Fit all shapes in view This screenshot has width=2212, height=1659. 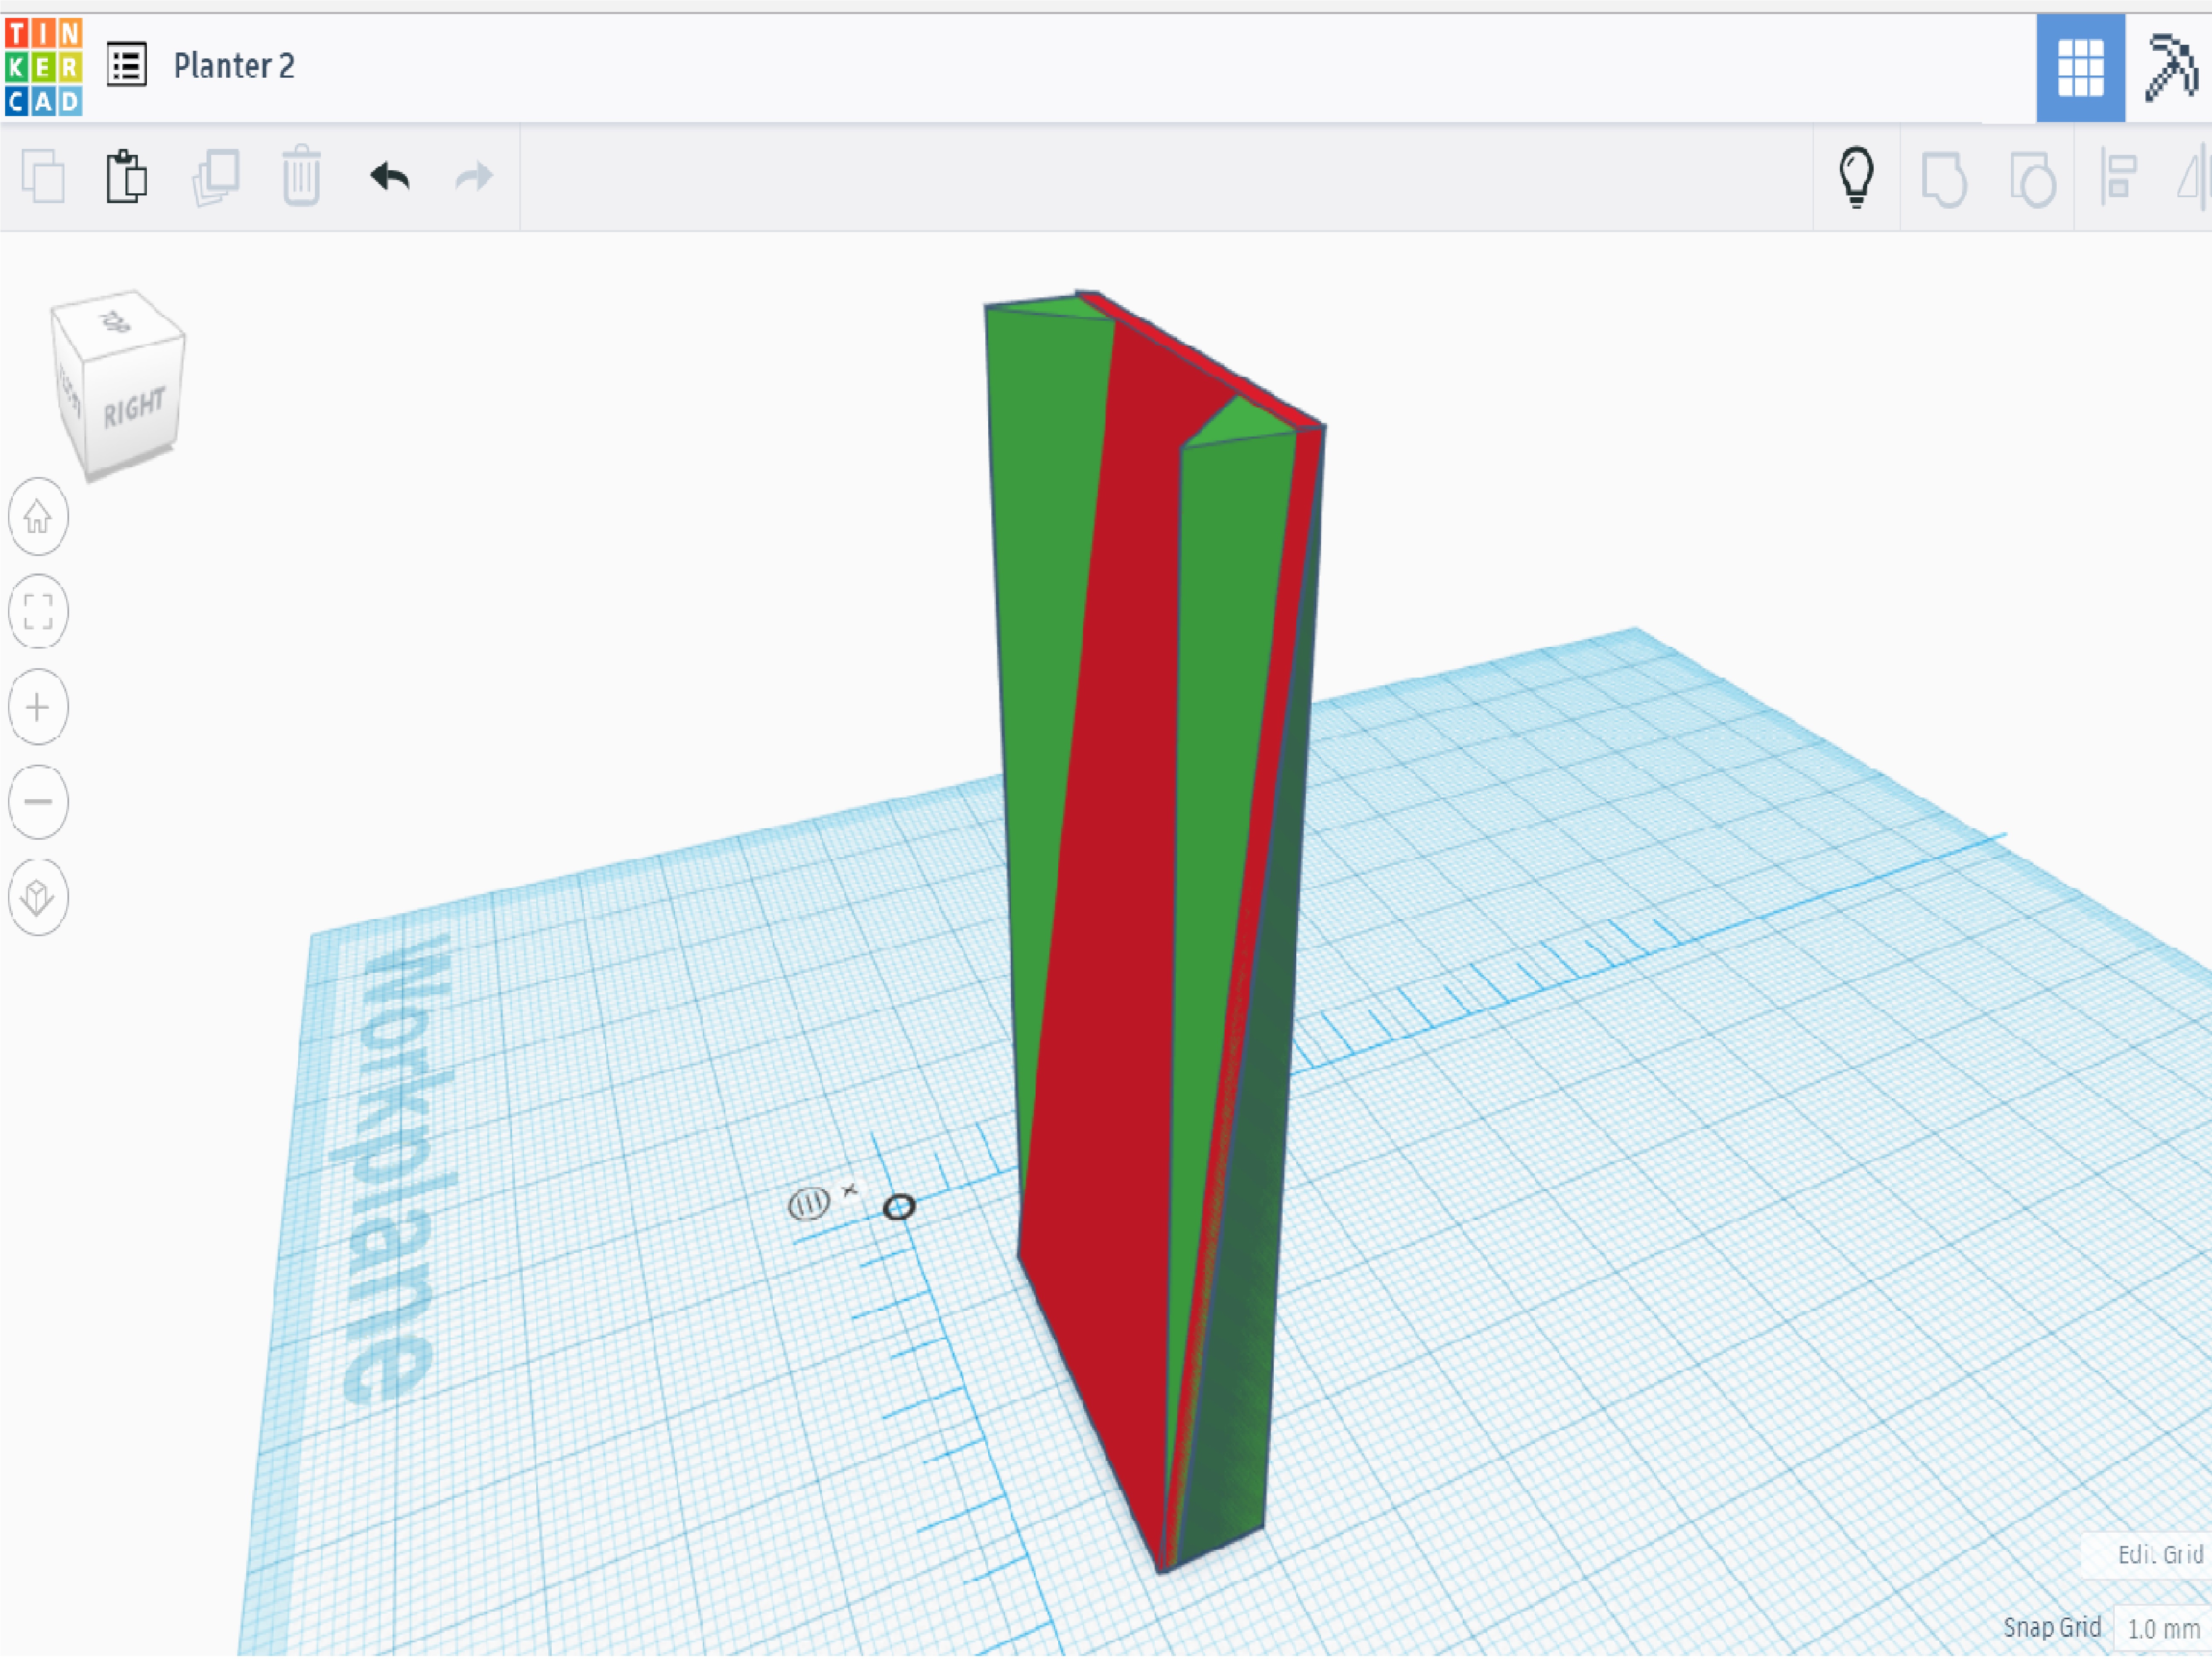pos(38,611)
